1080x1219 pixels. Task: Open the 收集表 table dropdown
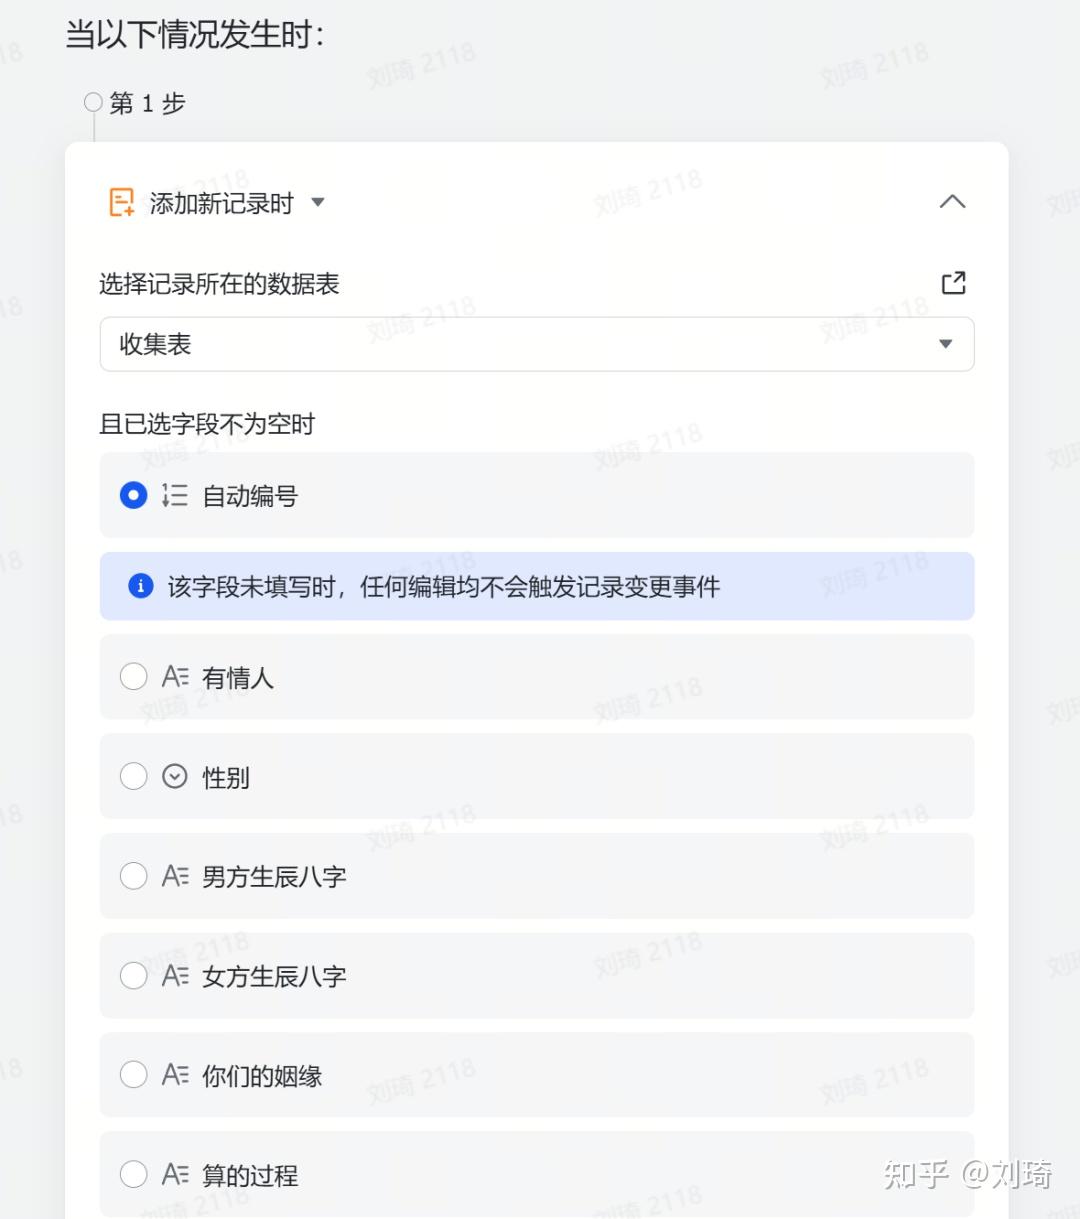(944, 344)
